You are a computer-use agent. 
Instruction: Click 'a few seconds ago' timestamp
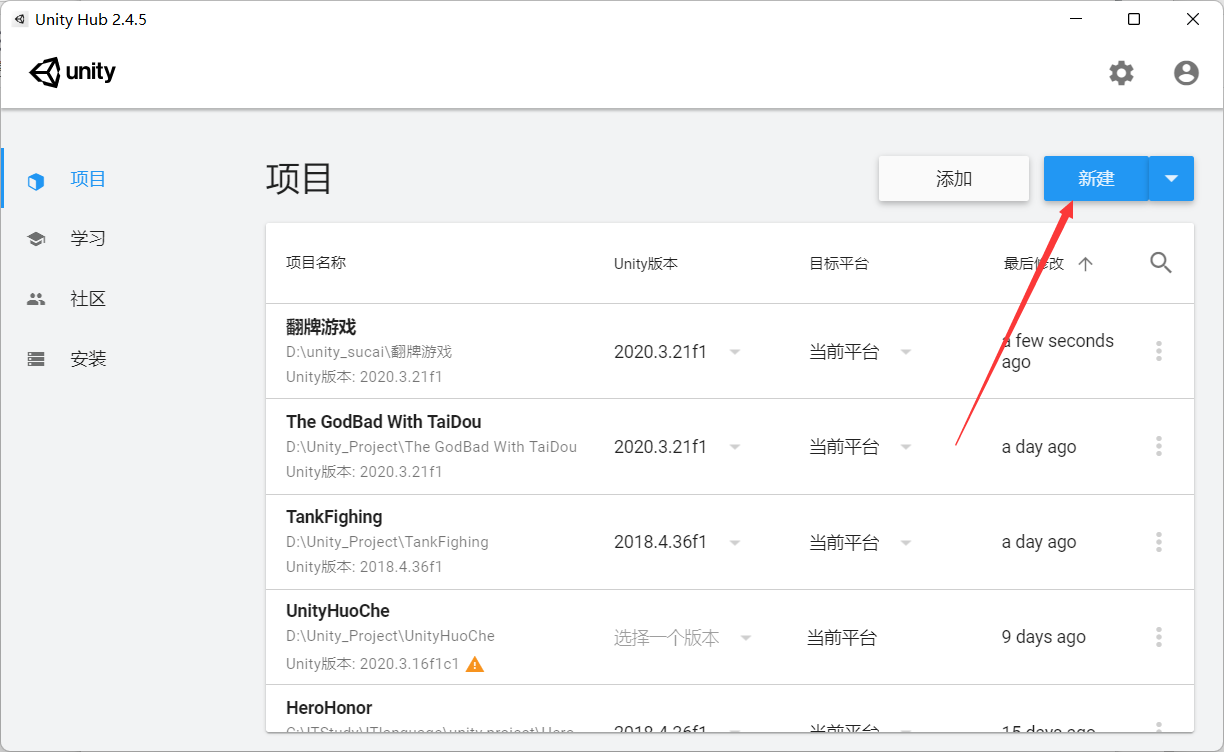[x=1057, y=351]
